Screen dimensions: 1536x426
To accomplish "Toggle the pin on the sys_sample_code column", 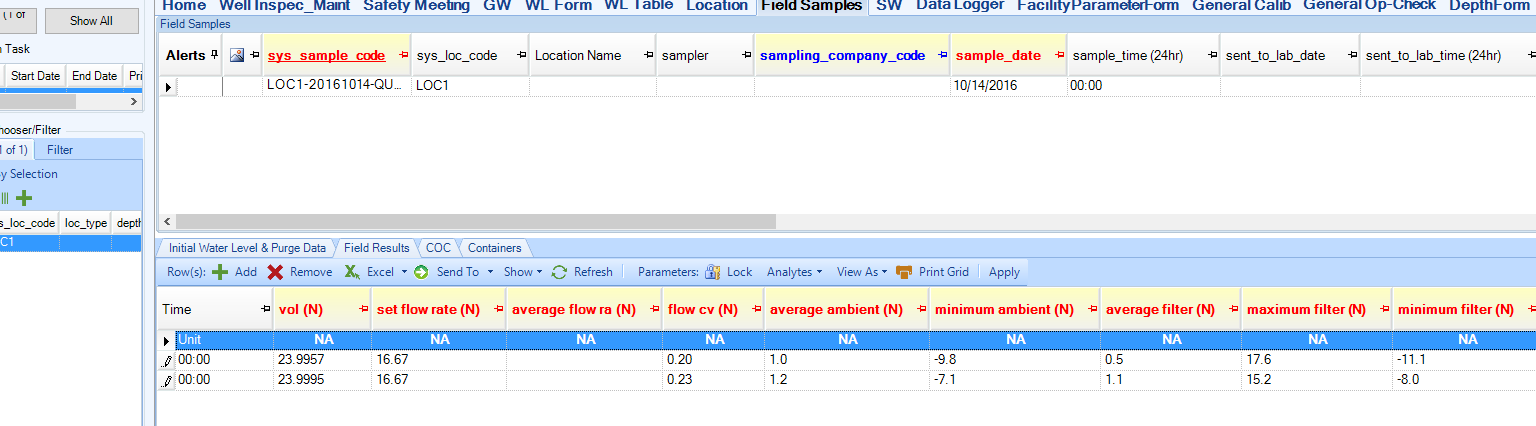I will 400,56.
